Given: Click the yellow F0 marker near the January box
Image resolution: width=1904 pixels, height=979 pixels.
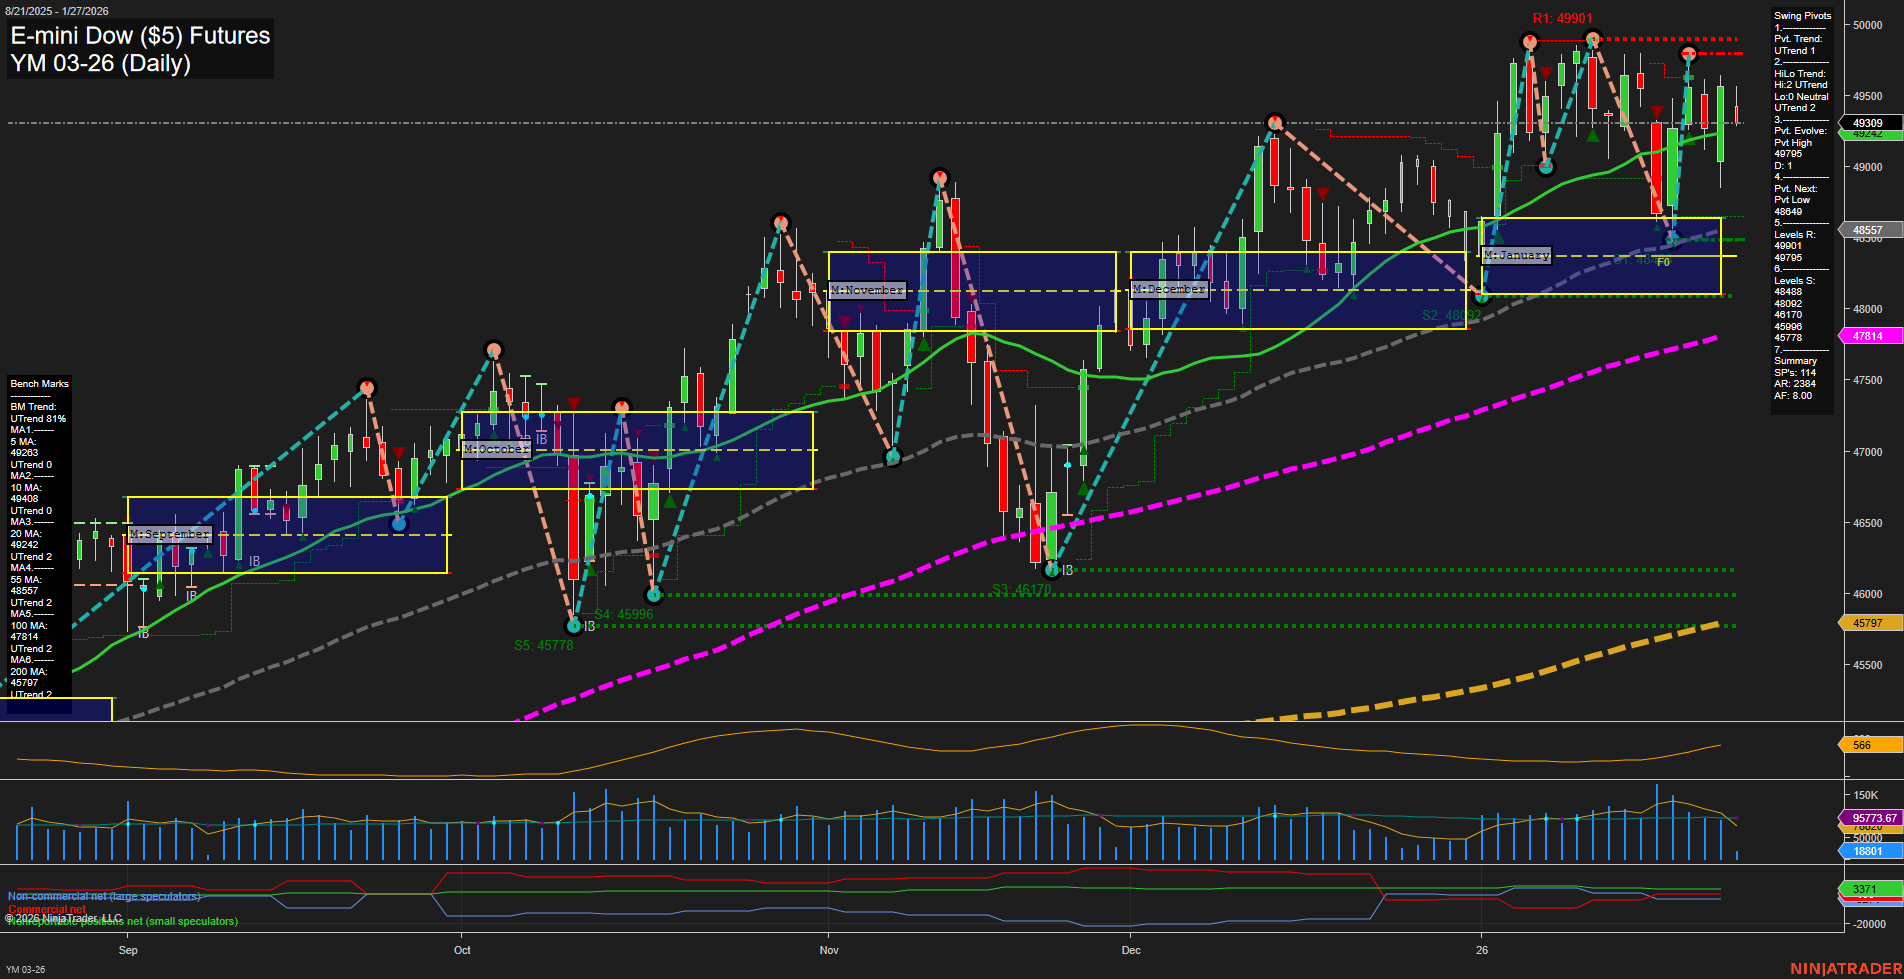Looking at the screenshot, I should [1664, 263].
